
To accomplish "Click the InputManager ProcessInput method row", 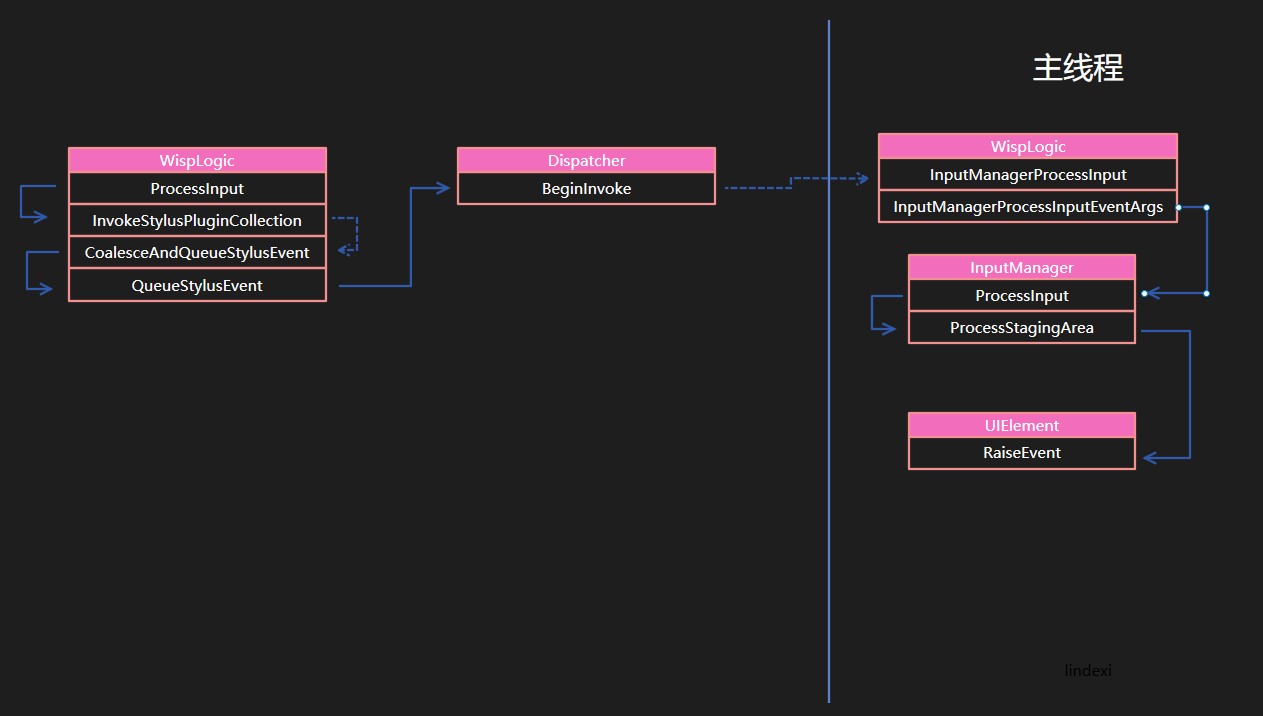I will click(1022, 296).
